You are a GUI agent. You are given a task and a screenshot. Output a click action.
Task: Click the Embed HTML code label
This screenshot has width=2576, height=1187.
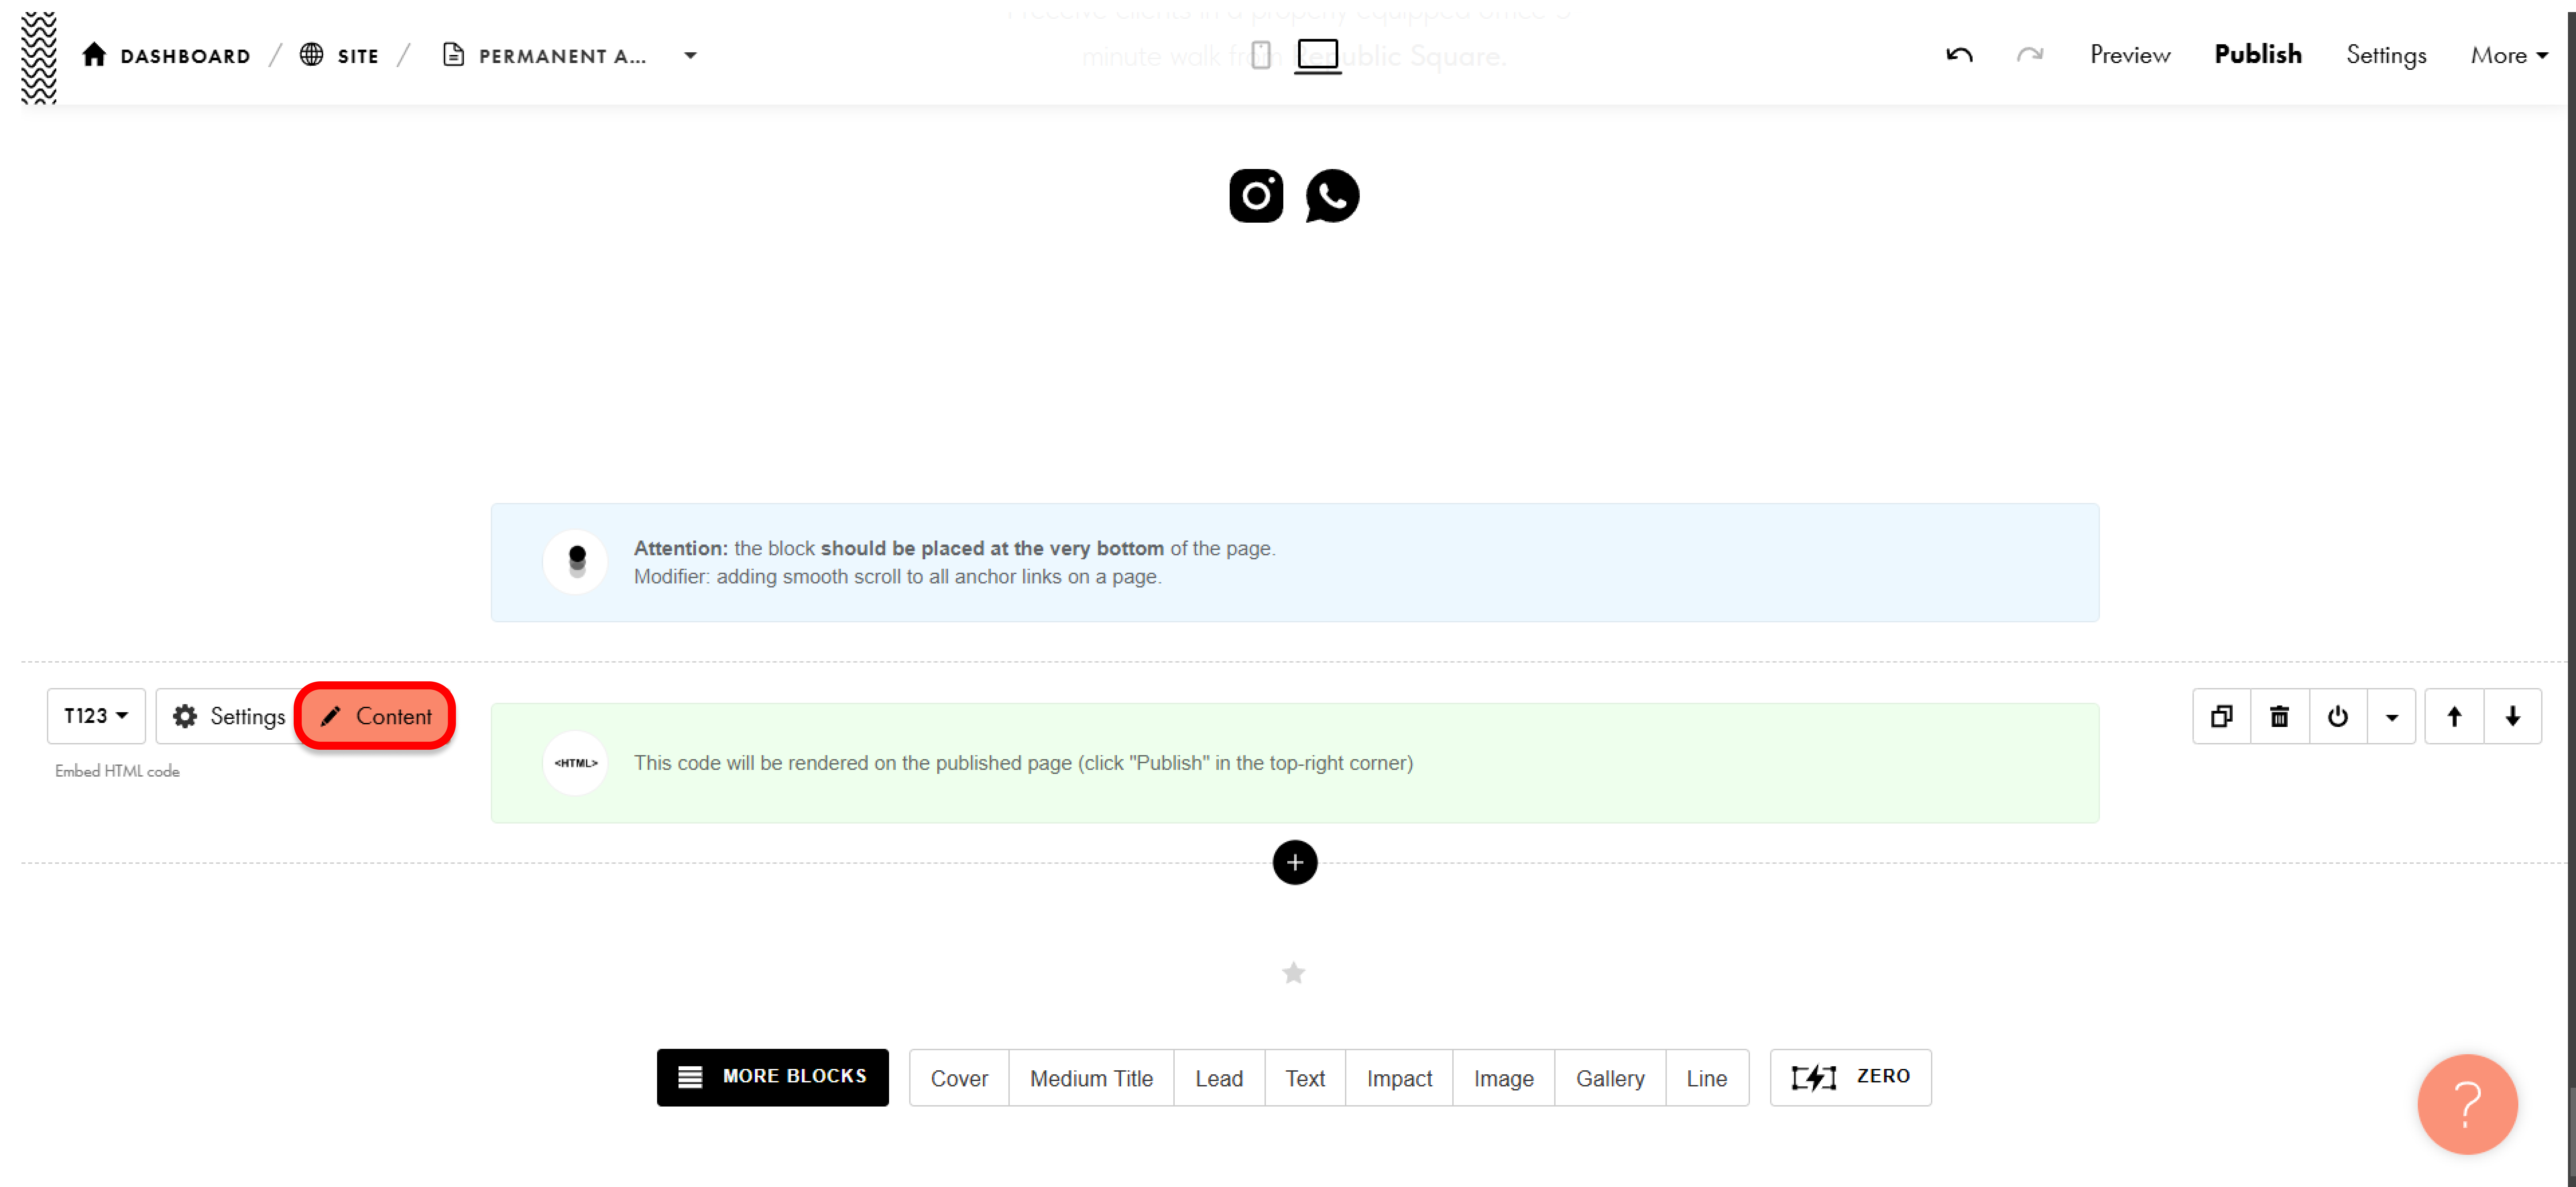pyautogui.click(x=117, y=771)
